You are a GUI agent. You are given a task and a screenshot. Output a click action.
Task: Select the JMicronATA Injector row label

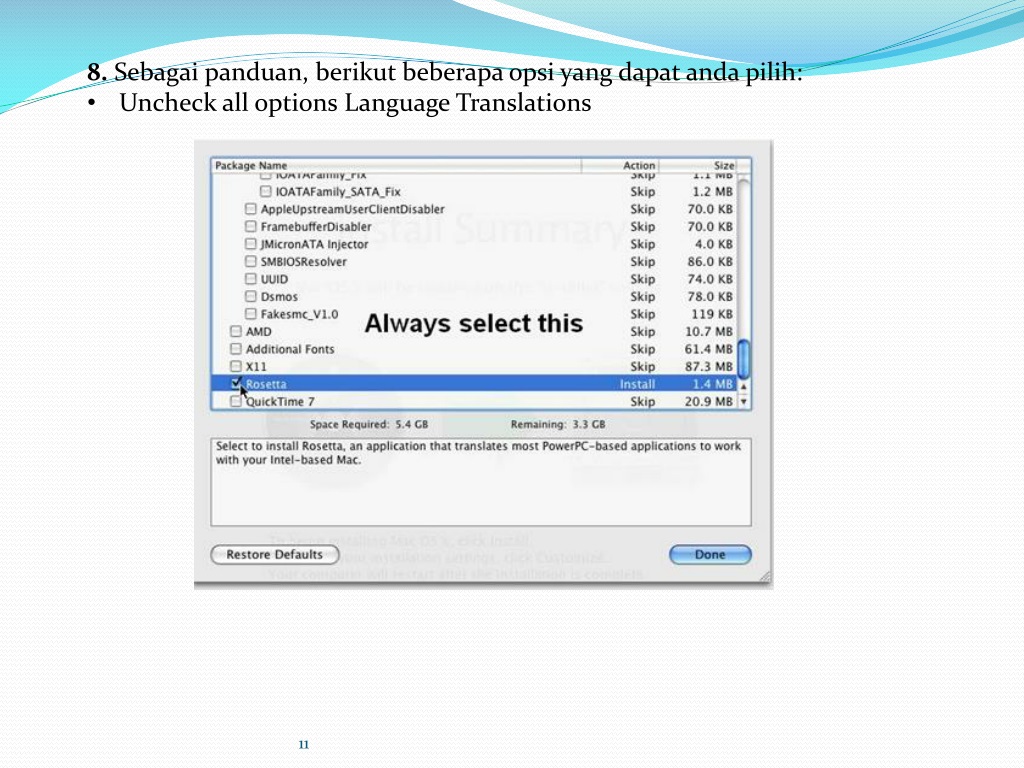(x=314, y=244)
